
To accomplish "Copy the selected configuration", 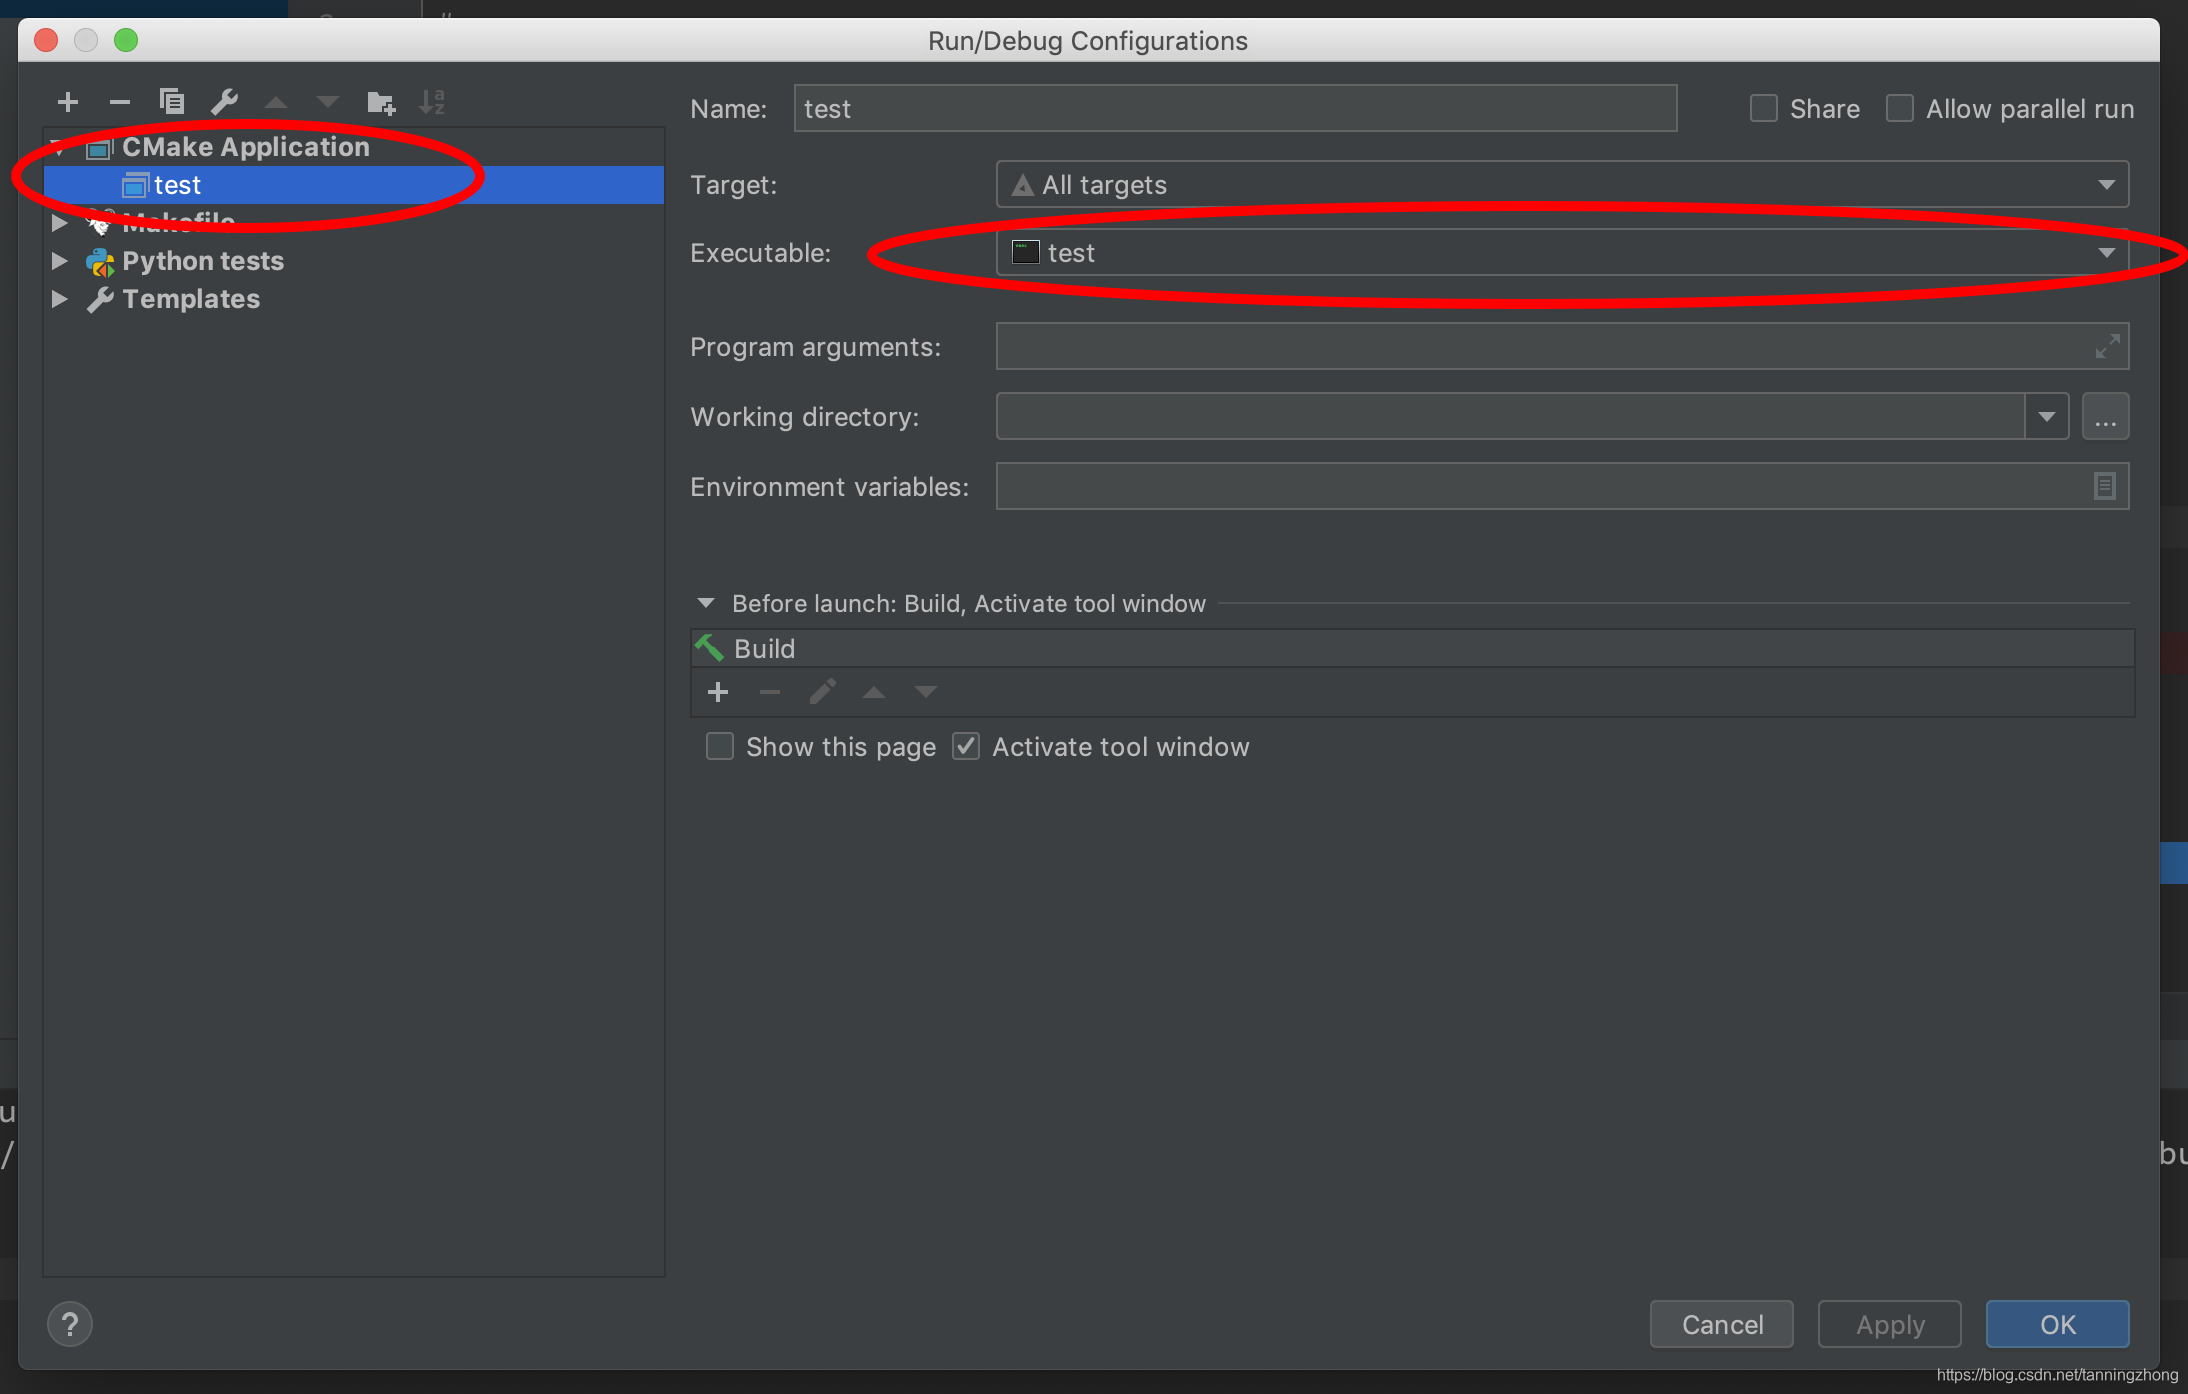I will point(172,102).
